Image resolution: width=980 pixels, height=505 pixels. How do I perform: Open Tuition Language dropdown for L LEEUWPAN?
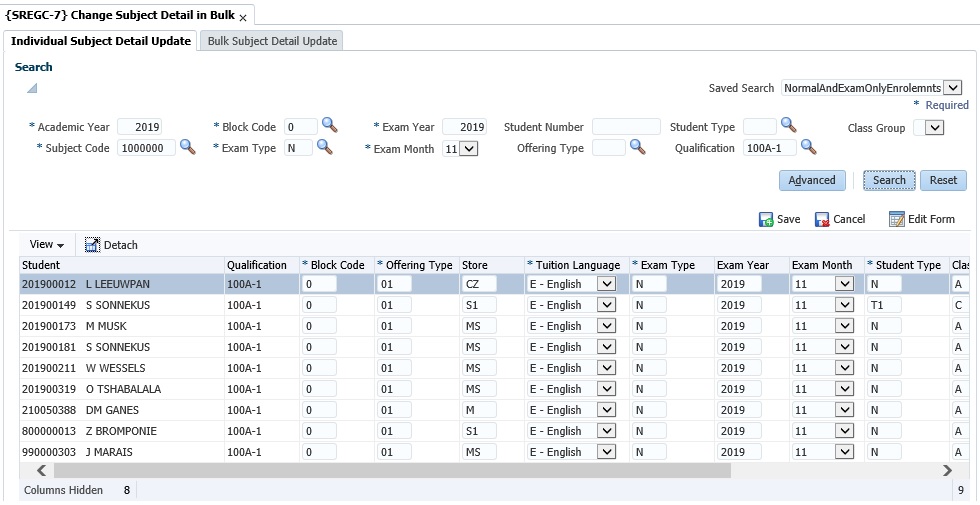tap(606, 284)
